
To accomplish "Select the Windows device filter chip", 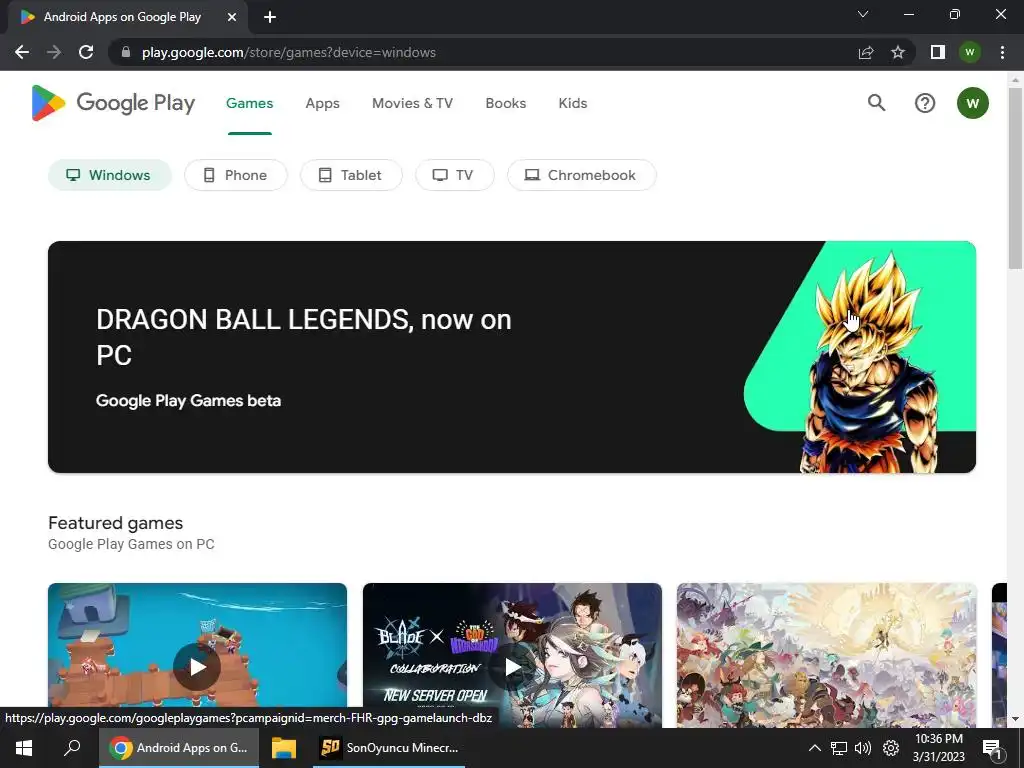I will (x=110, y=175).
